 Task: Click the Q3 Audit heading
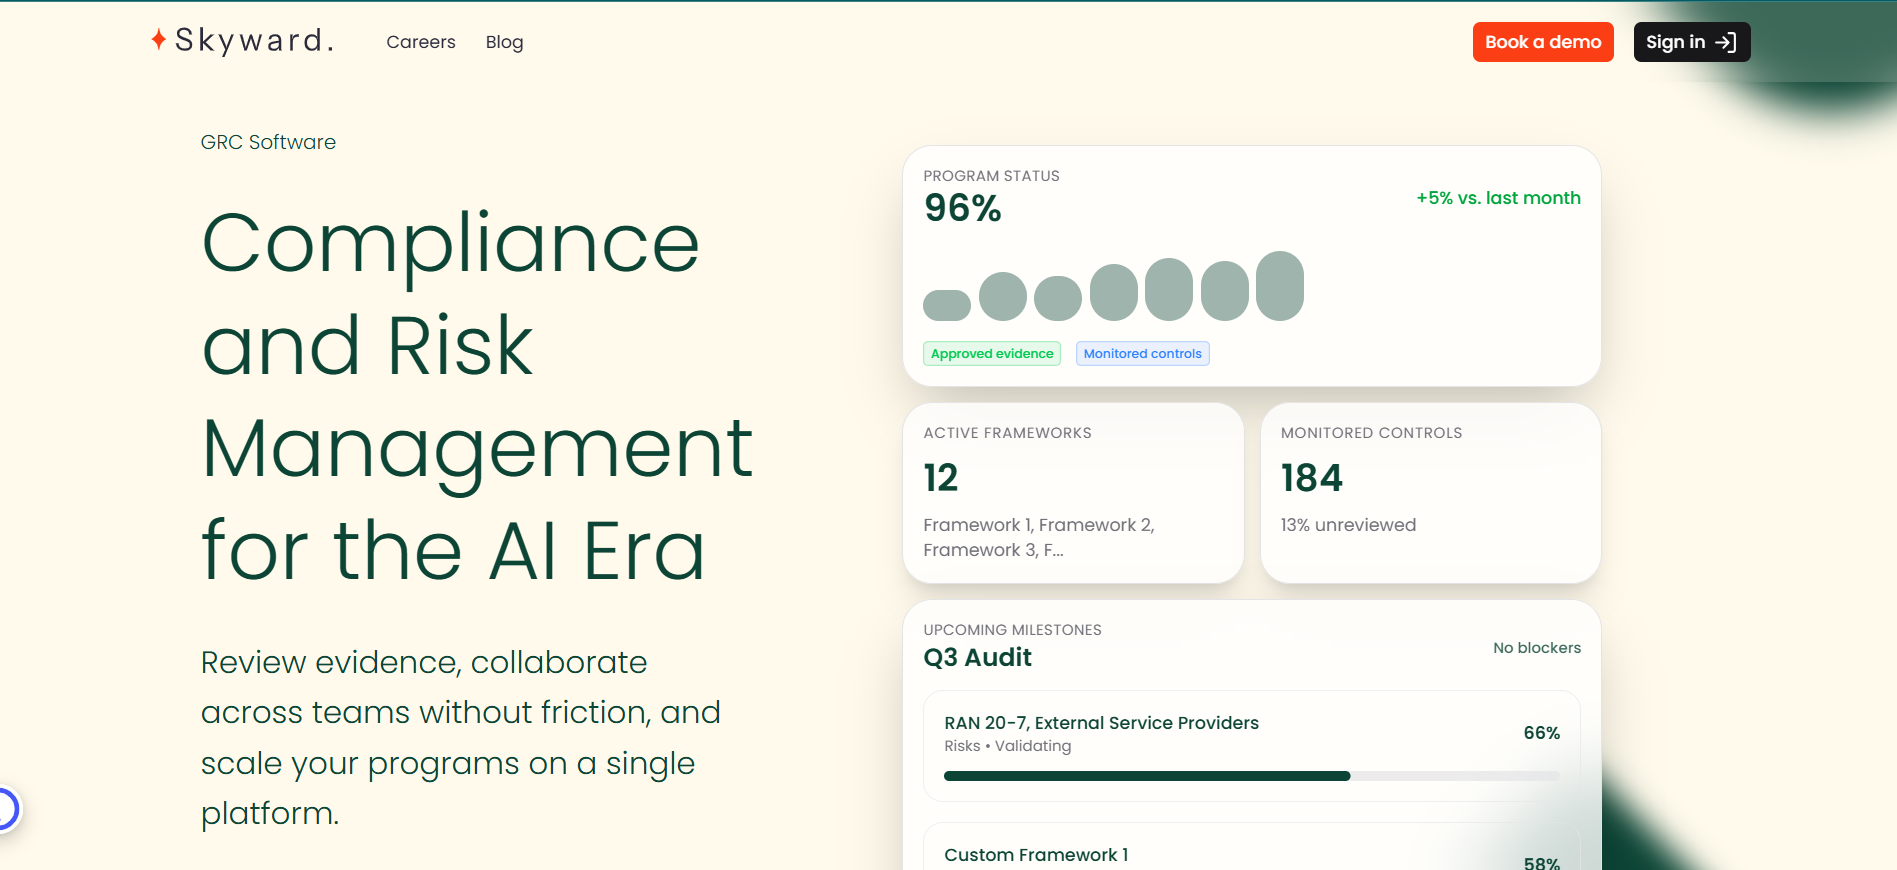[x=977, y=657]
